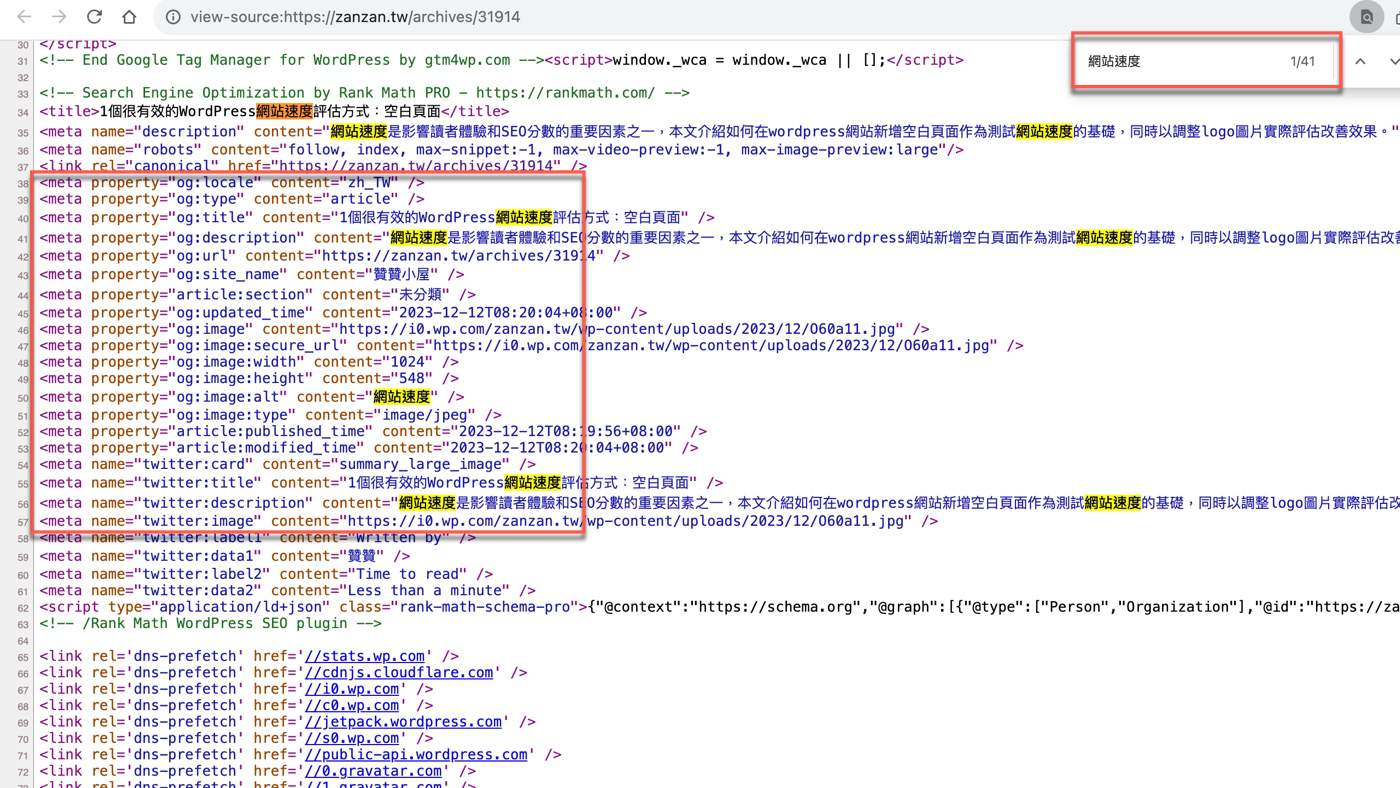The height and width of the screenshot is (788, 1400).
Task: Click the find-in-page magnifier icon
Action: coord(1366,17)
